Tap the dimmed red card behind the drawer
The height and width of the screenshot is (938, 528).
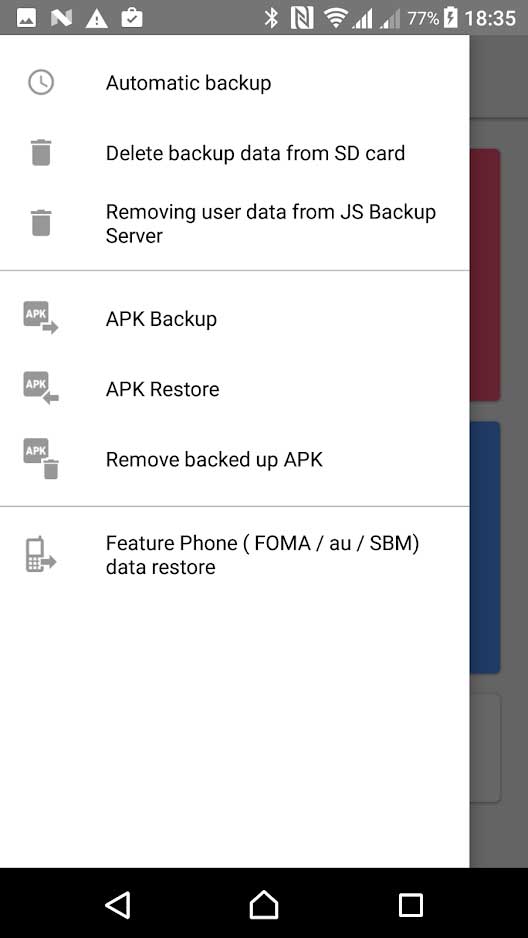pyautogui.click(x=485, y=275)
